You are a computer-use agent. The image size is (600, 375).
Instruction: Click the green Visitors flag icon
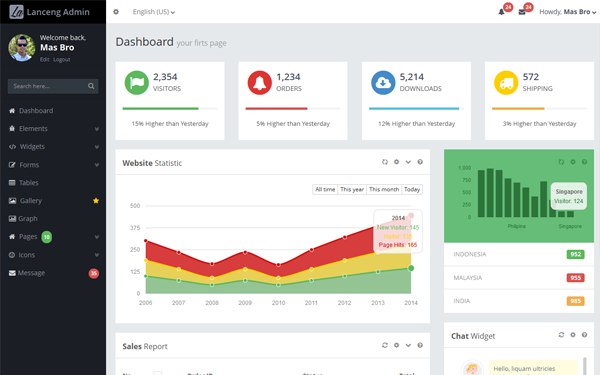(137, 83)
